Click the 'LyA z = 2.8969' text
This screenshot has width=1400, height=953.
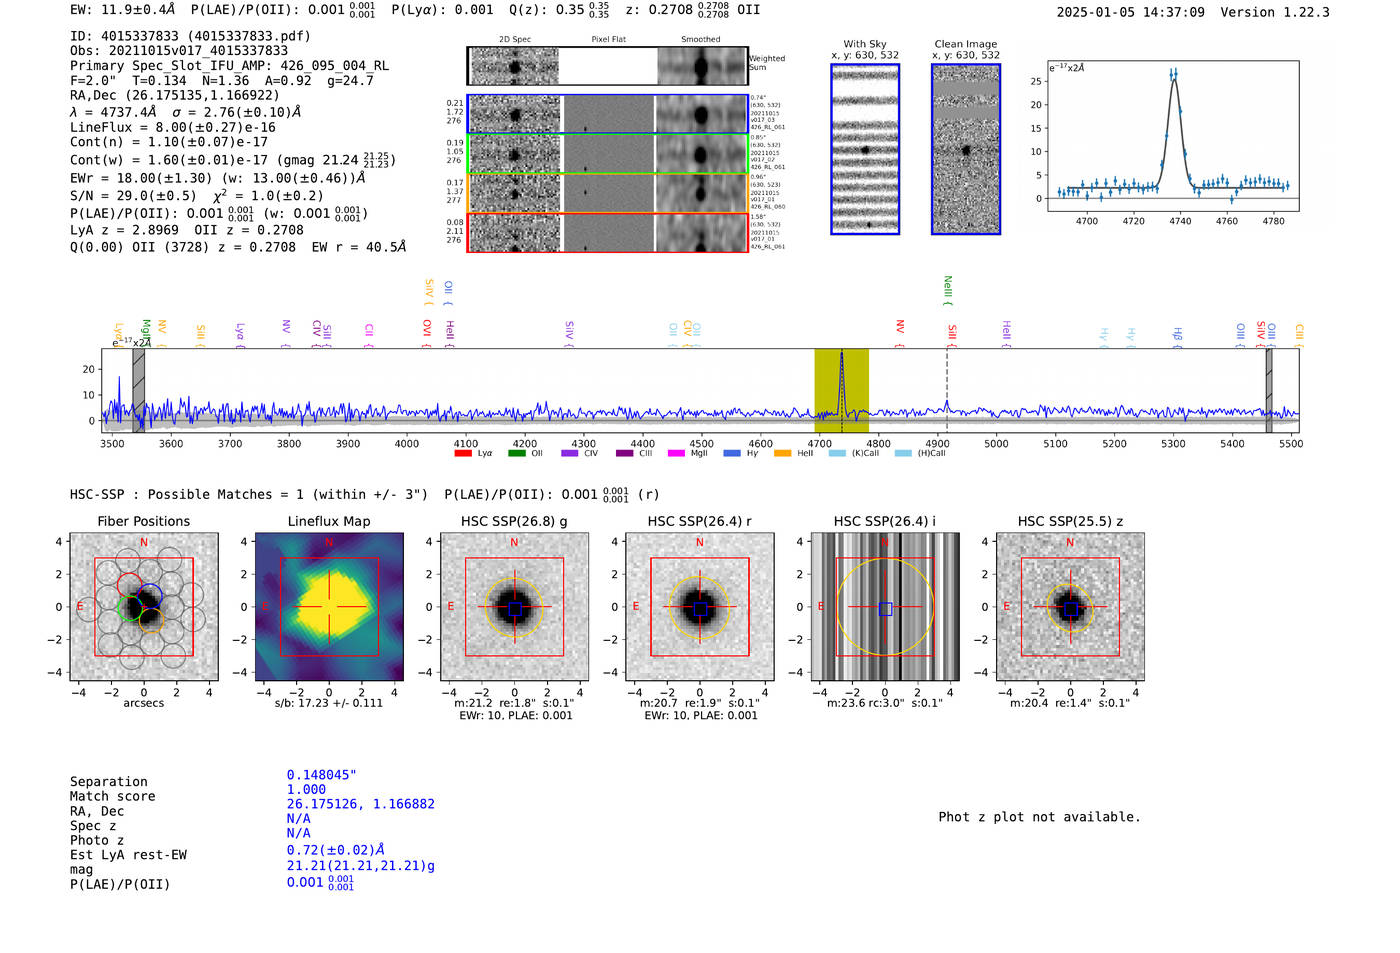click(124, 230)
